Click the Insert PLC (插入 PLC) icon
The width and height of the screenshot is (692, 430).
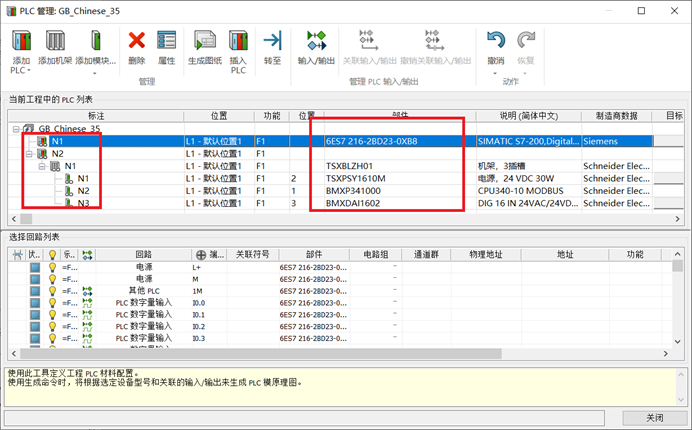pyautogui.click(x=238, y=41)
